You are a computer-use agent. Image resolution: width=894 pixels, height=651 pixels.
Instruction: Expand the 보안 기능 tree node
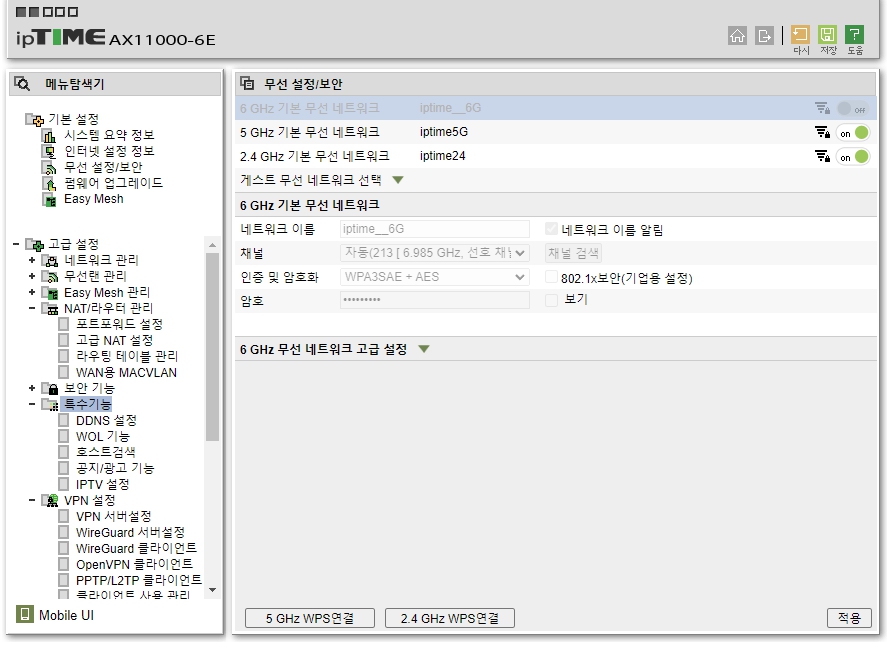coord(32,388)
